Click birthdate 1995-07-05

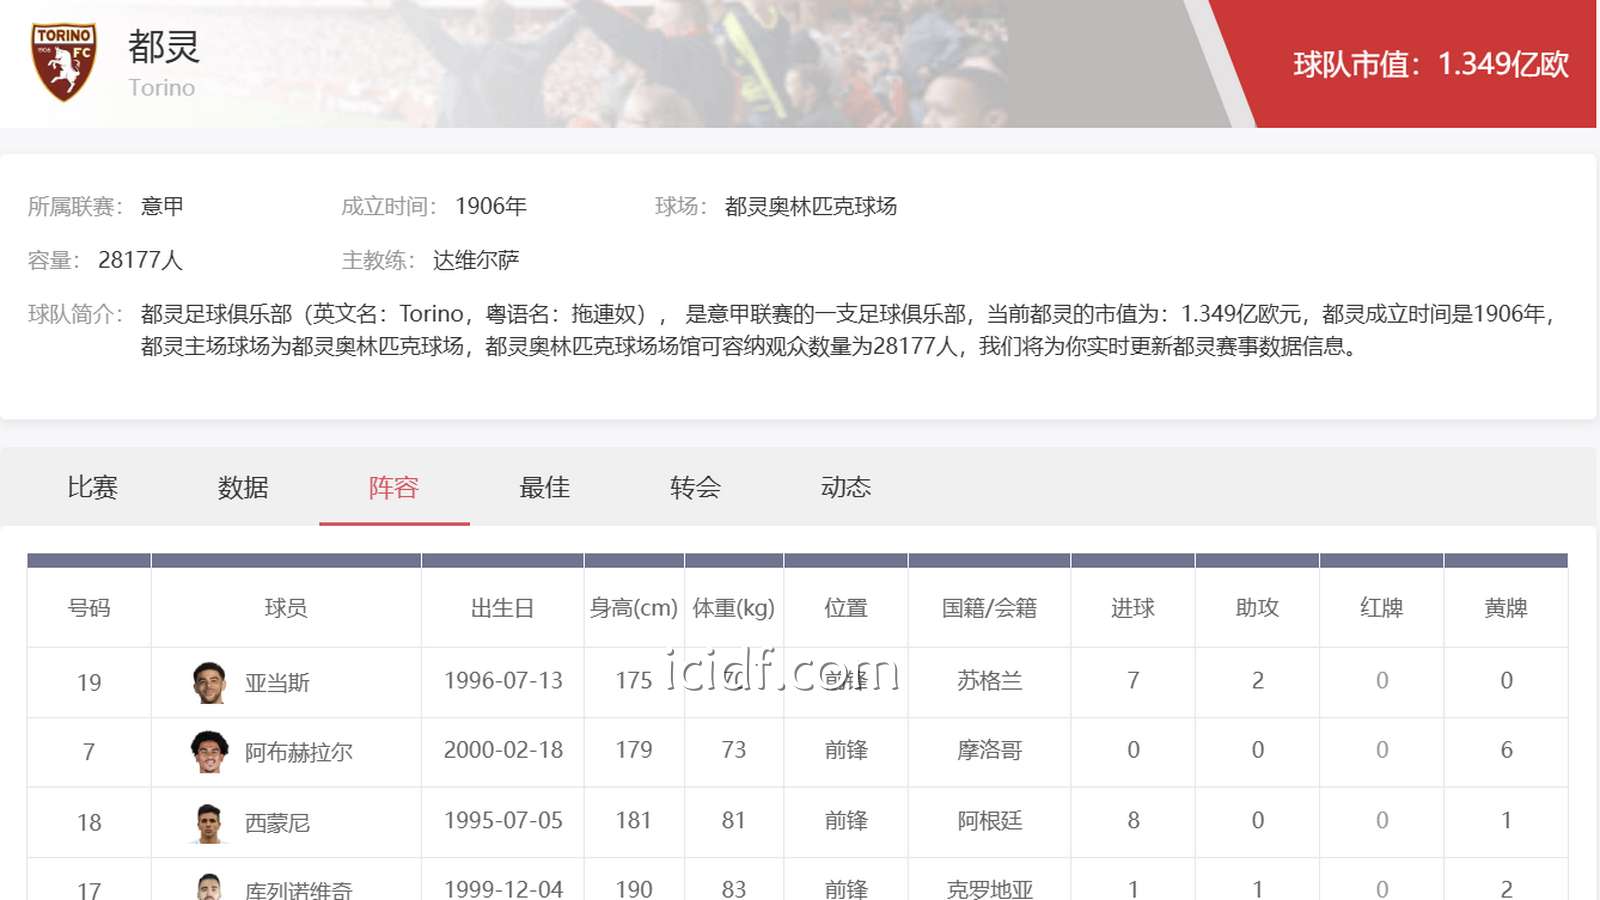tap(503, 820)
